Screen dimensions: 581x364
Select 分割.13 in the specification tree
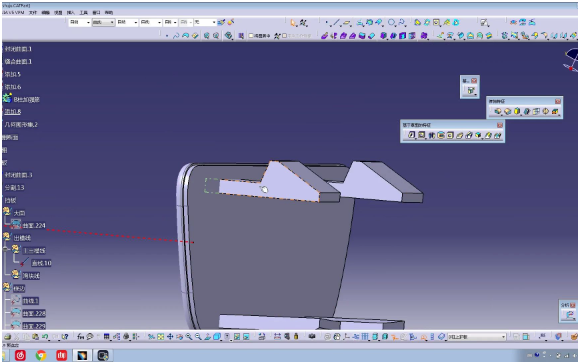click(14, 188)
